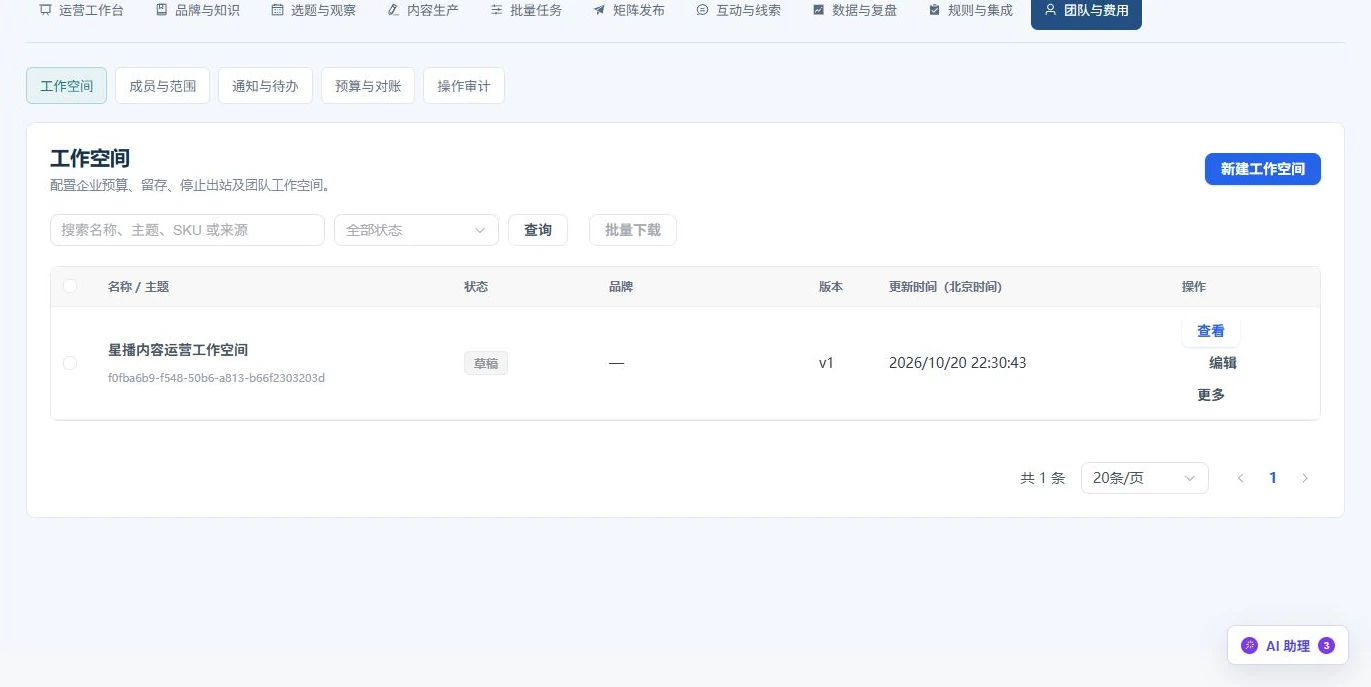Click the 共 1 条 total count
The height and width of the screenshot is (687, 1371).
[x=1042, y=478]
